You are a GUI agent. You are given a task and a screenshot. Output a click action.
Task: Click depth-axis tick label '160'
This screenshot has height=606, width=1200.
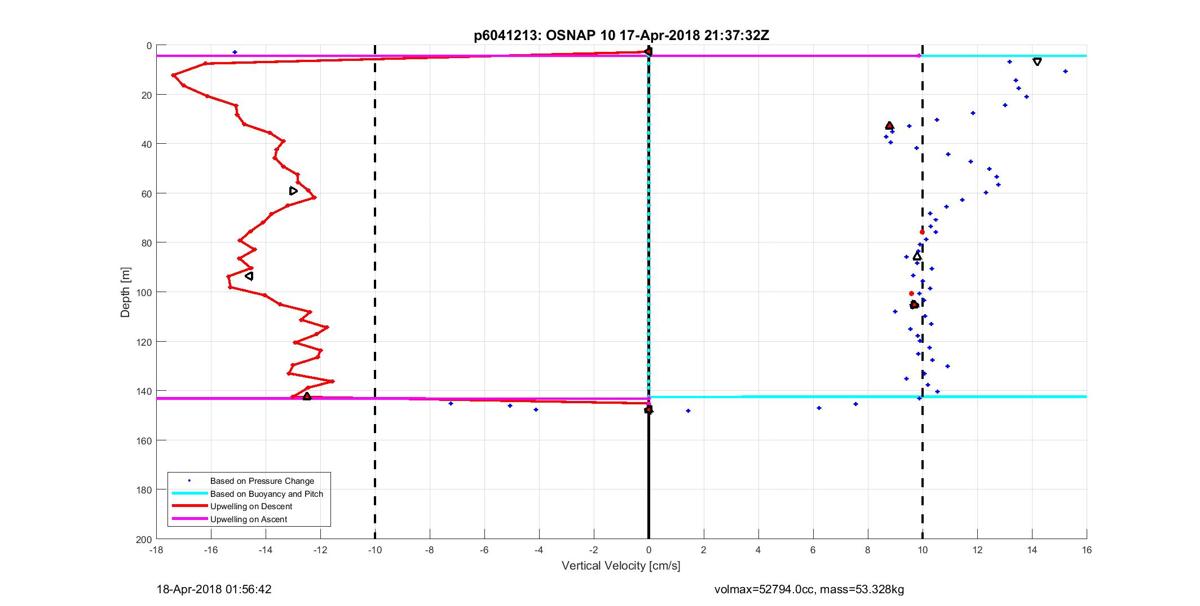[x=145, y=441]
